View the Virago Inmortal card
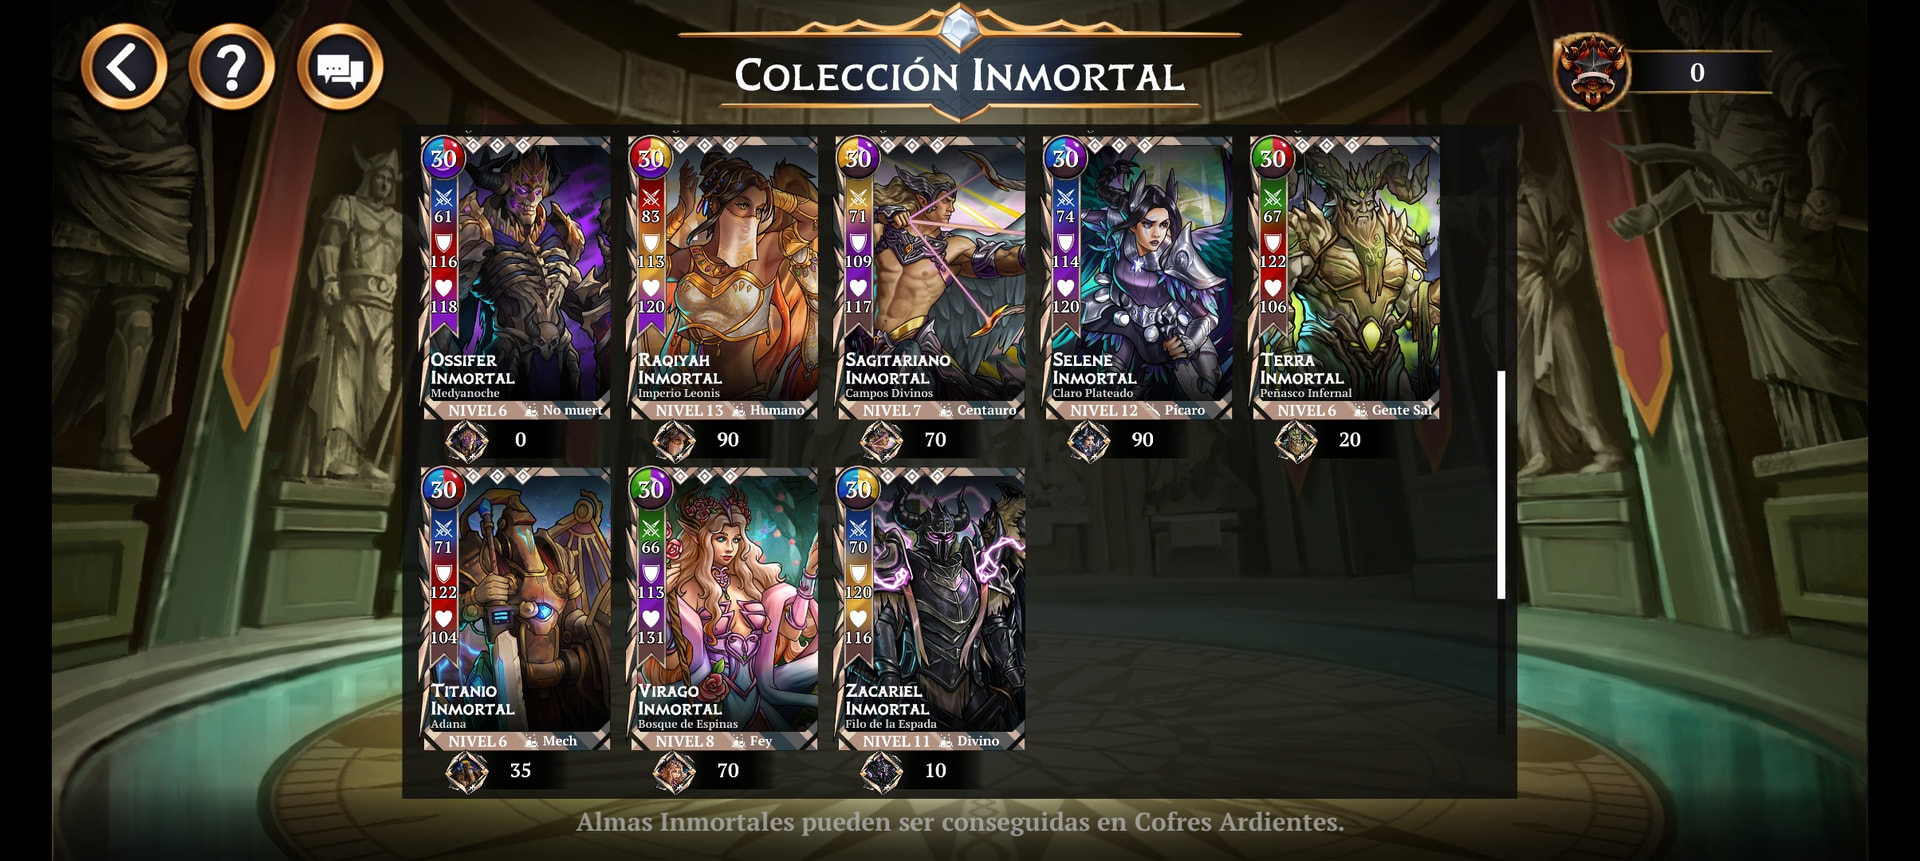The height and width of the screenshot is (861, 1920). tap(723, 608)
